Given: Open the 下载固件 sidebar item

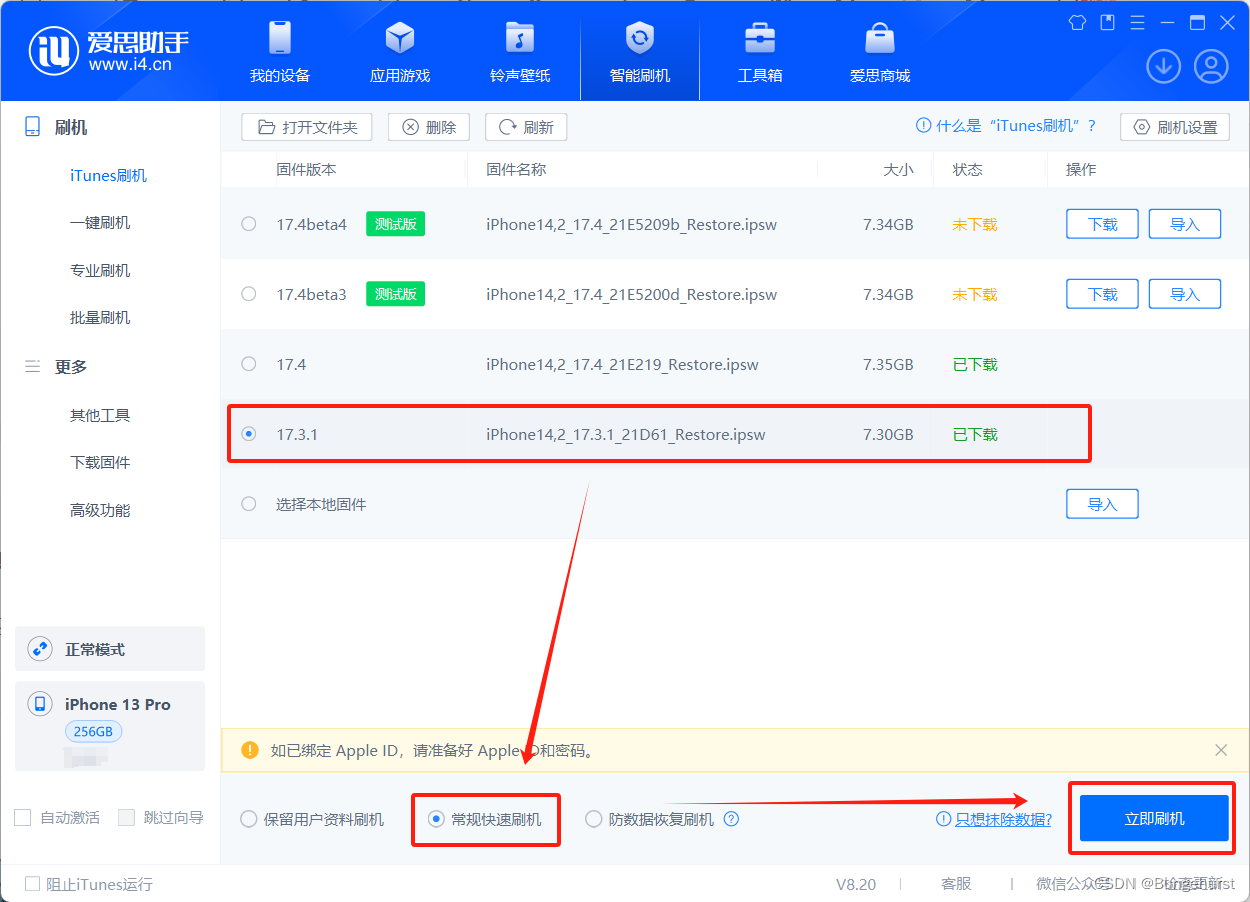Looking at the screenshot, I should [x=100, y=462].
